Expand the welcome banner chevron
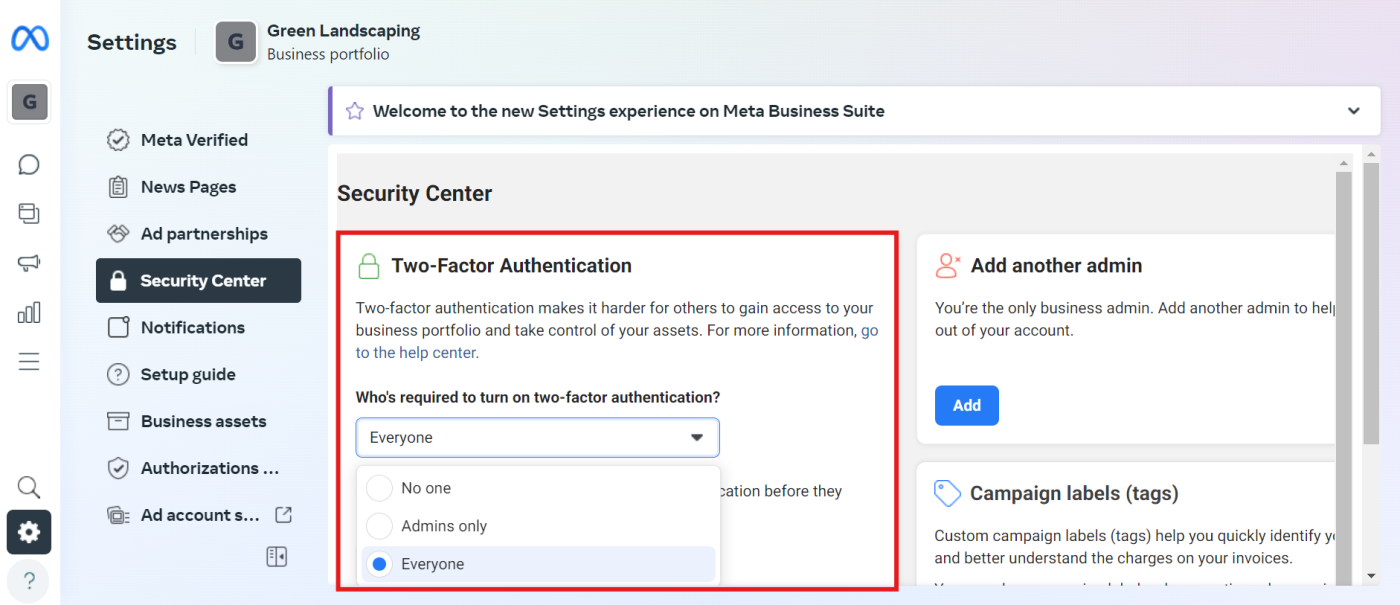 (1354, 111)
